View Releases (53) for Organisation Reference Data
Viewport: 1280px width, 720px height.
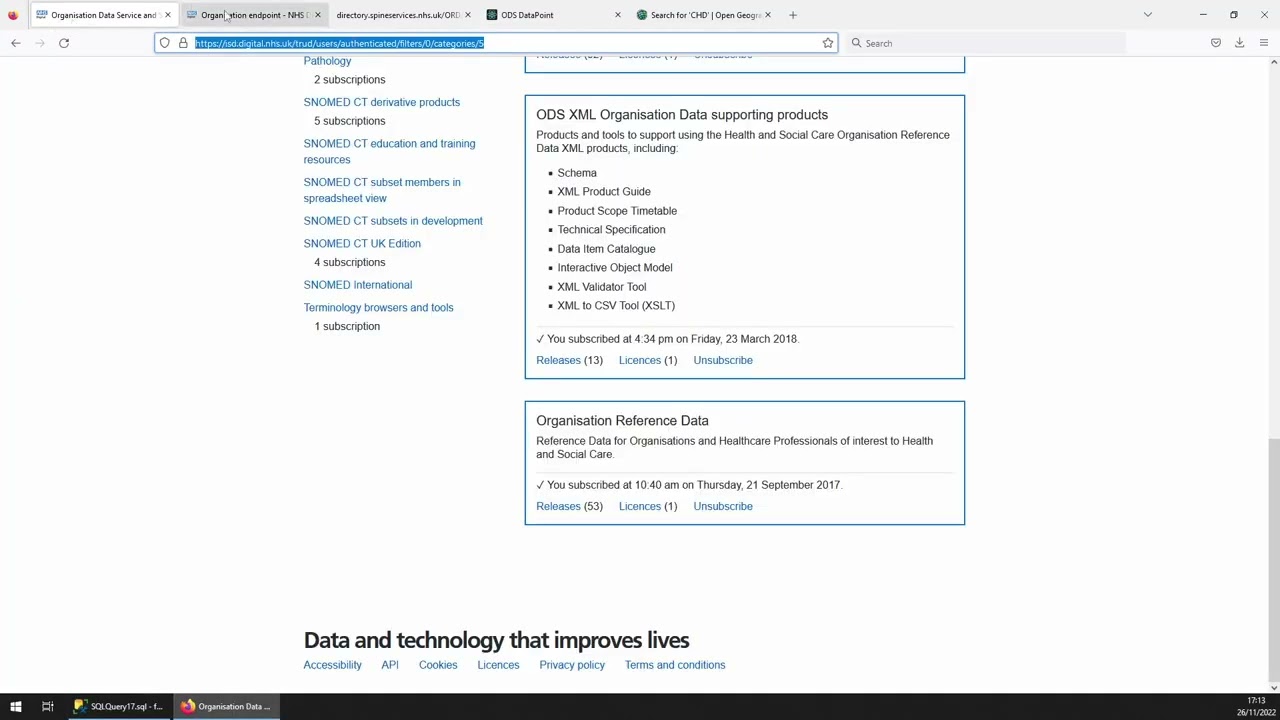pos(569,506)
